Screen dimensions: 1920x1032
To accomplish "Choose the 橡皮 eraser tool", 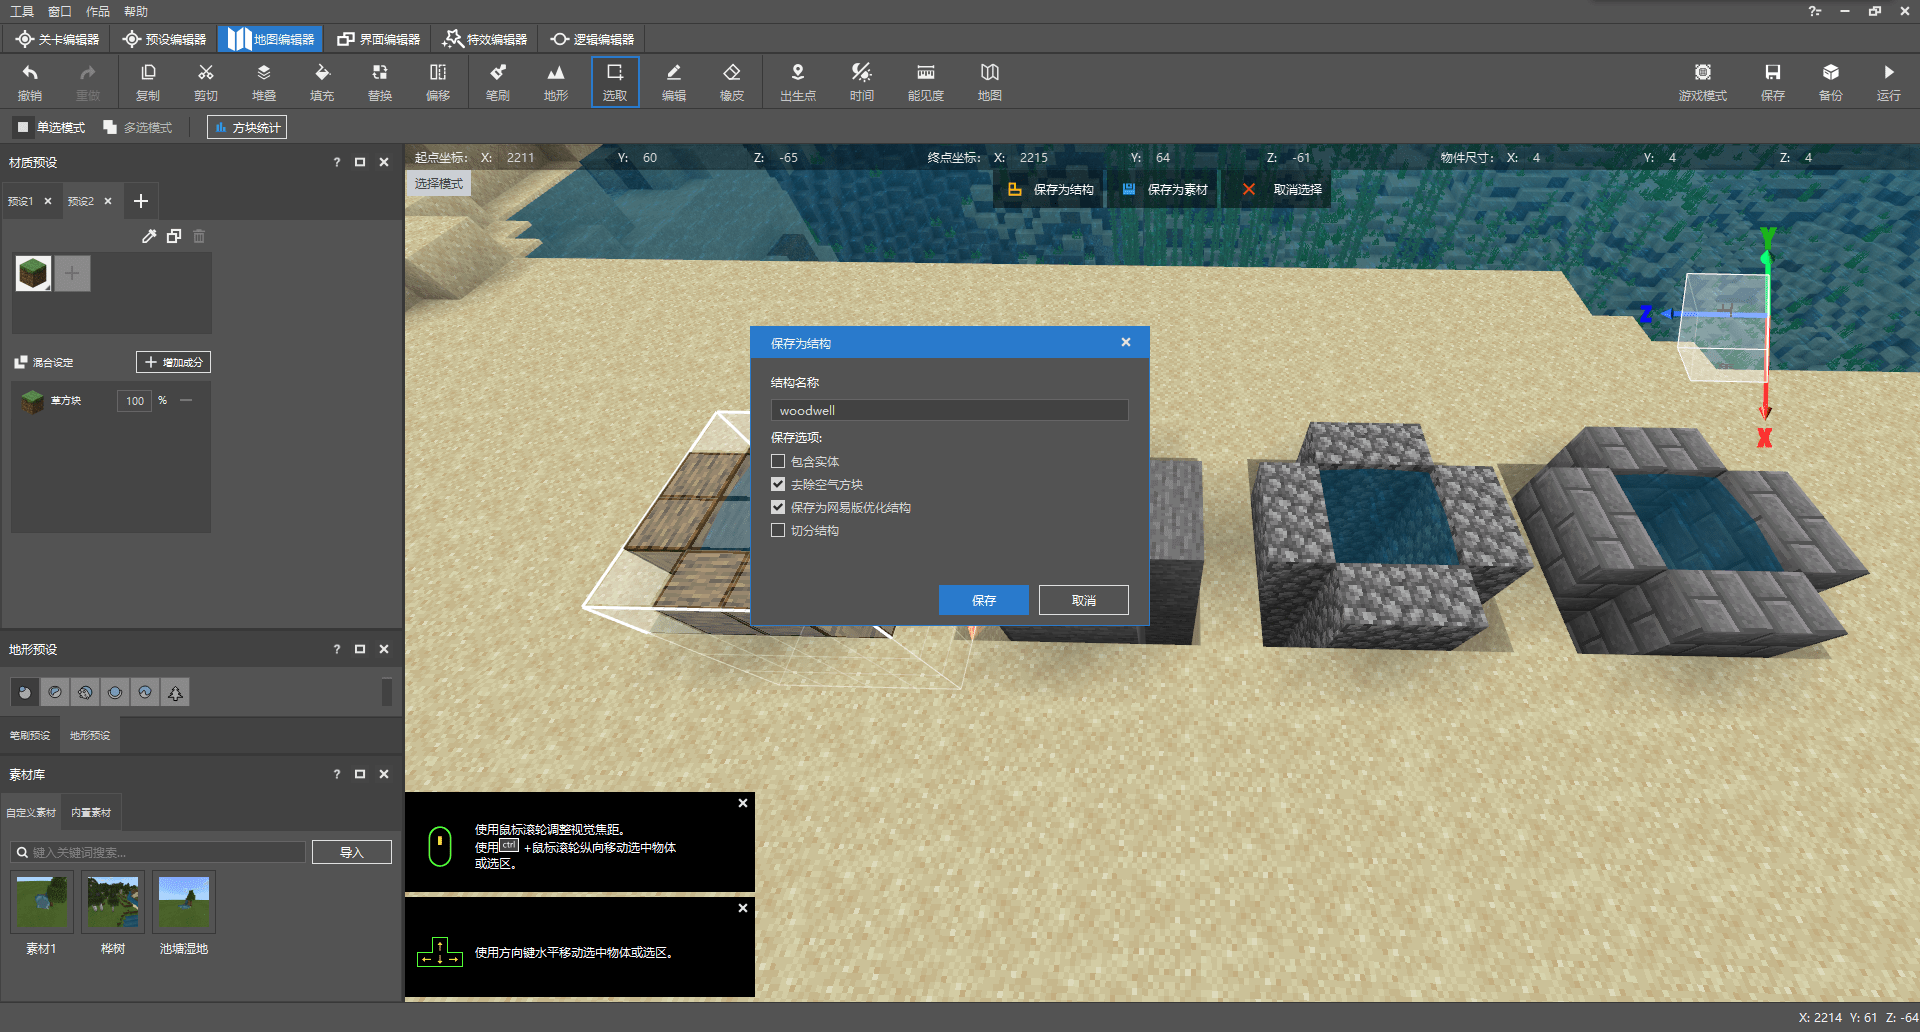I will [731, 81].
